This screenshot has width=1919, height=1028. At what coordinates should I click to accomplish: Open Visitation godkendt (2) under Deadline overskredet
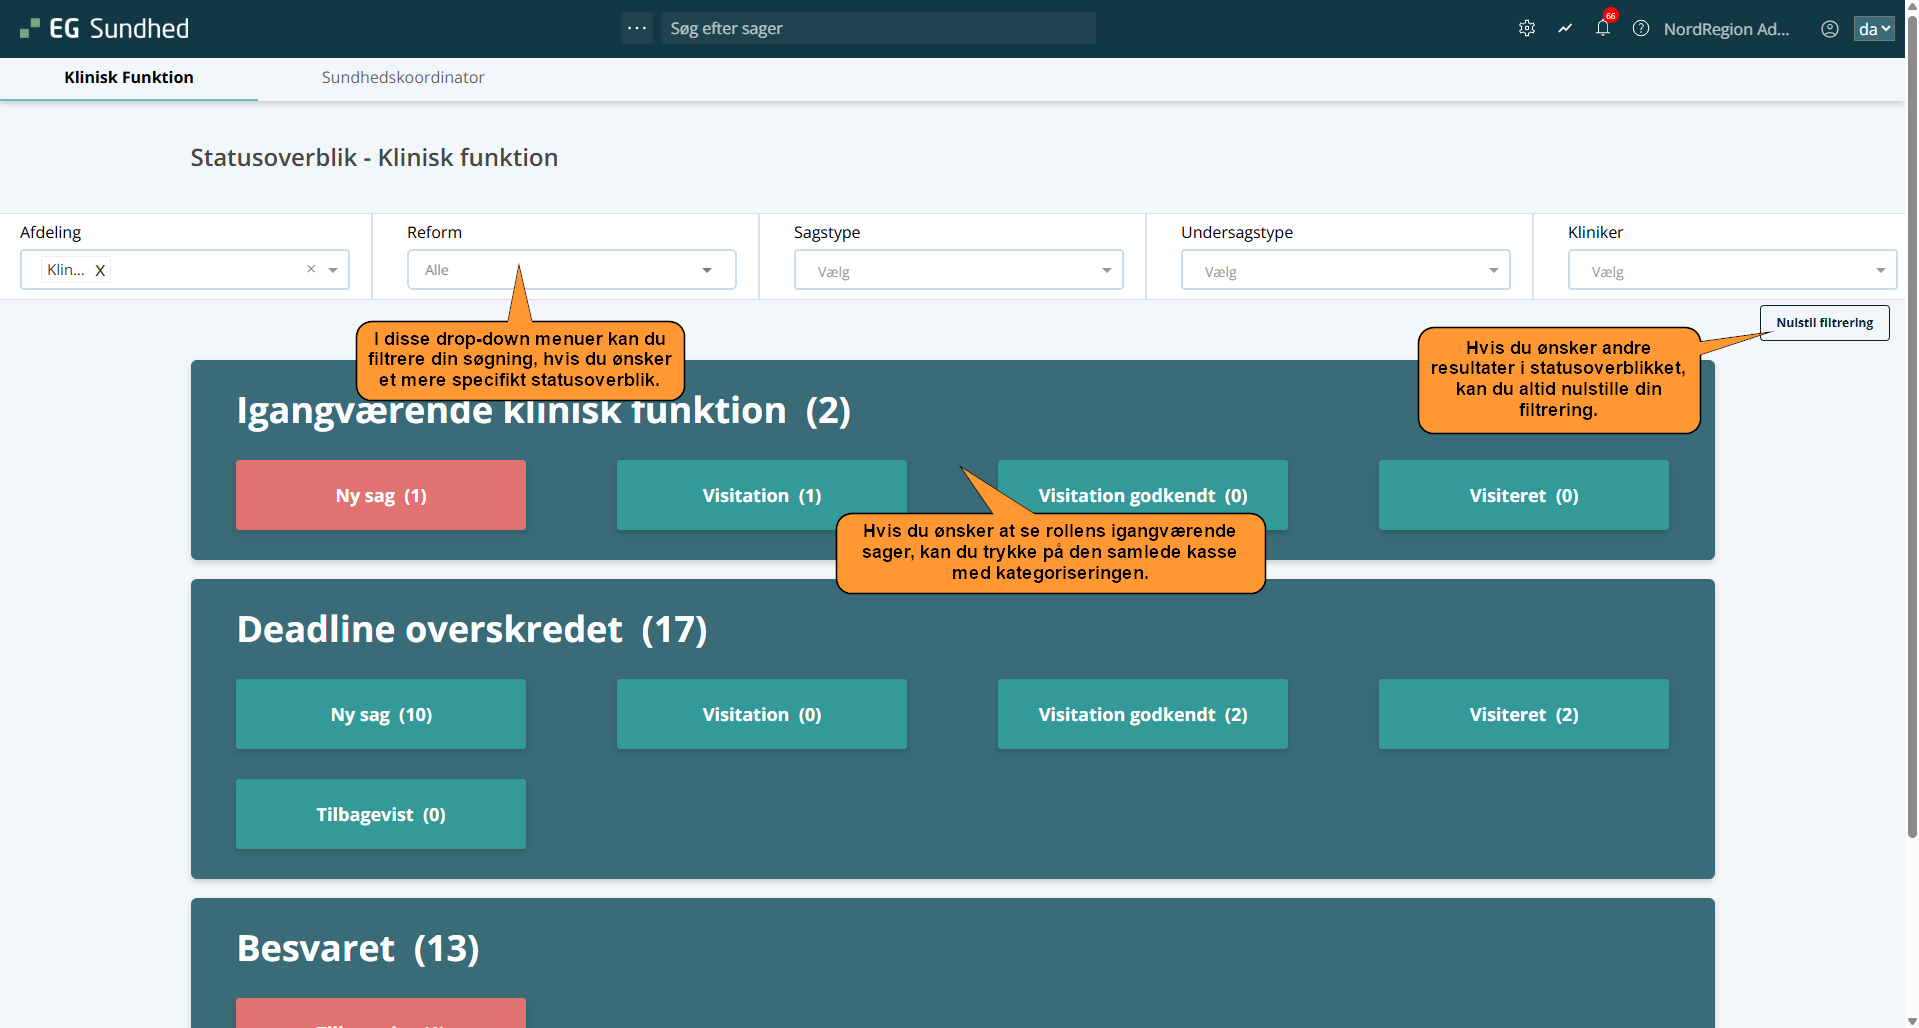point(1142,714)
